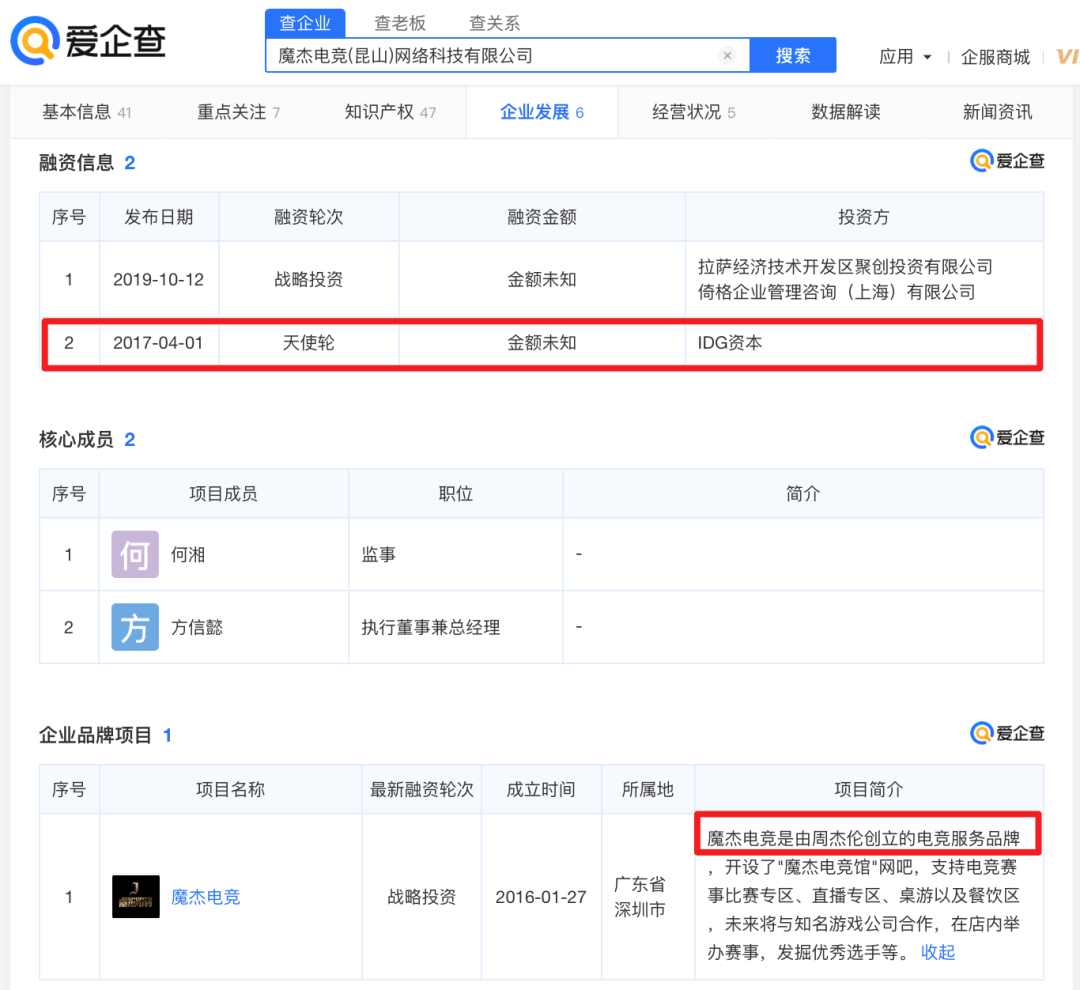The image size is (1080, 990).
Task: Click the 项目简介 column header
Action: [869, 789]
